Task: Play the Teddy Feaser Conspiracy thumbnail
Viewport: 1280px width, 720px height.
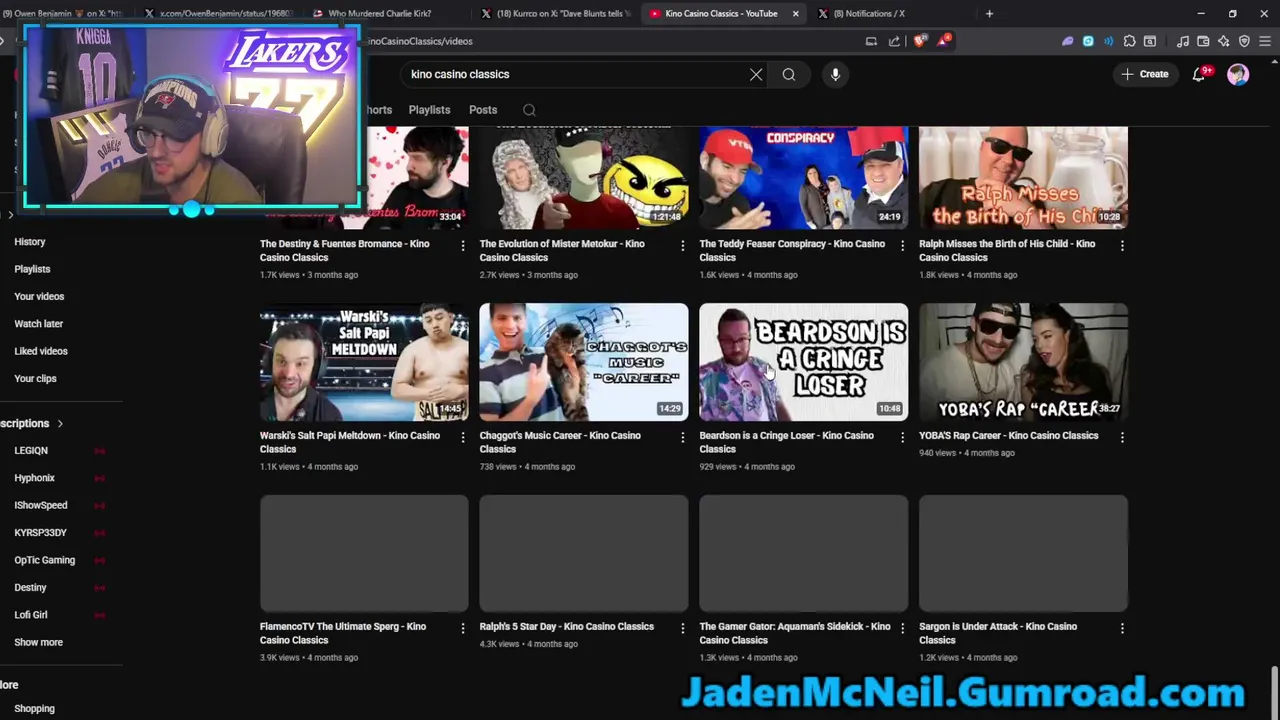Action: pyautogui.click(x=804, y=177)
